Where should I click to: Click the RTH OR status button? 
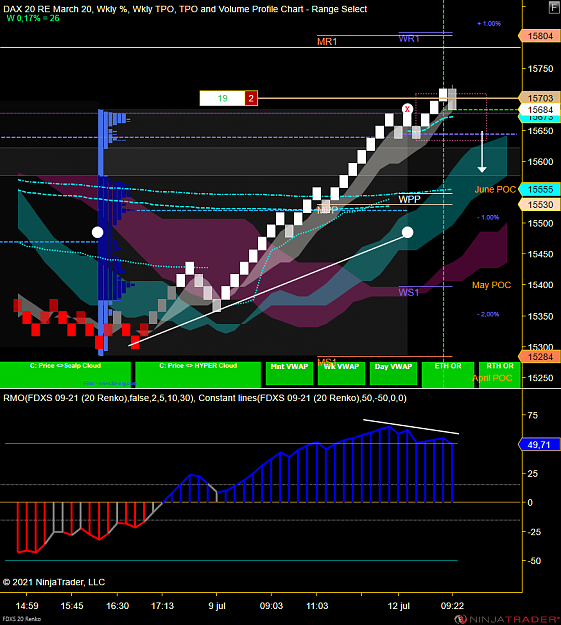click(x=500, y=374)
